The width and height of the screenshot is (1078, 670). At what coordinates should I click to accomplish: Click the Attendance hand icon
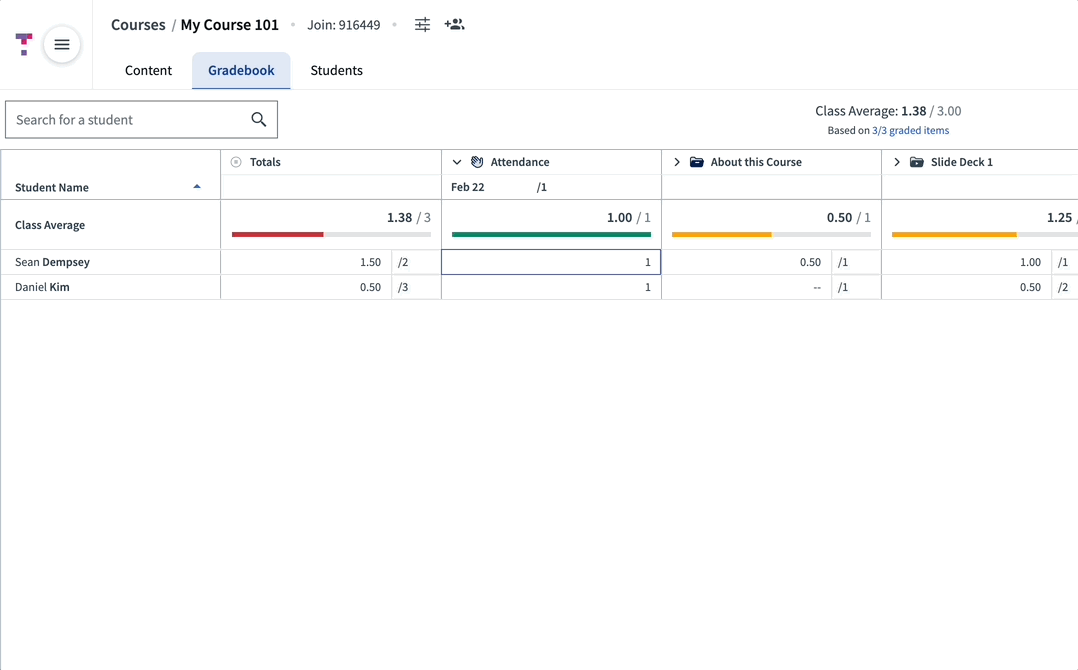477,162
